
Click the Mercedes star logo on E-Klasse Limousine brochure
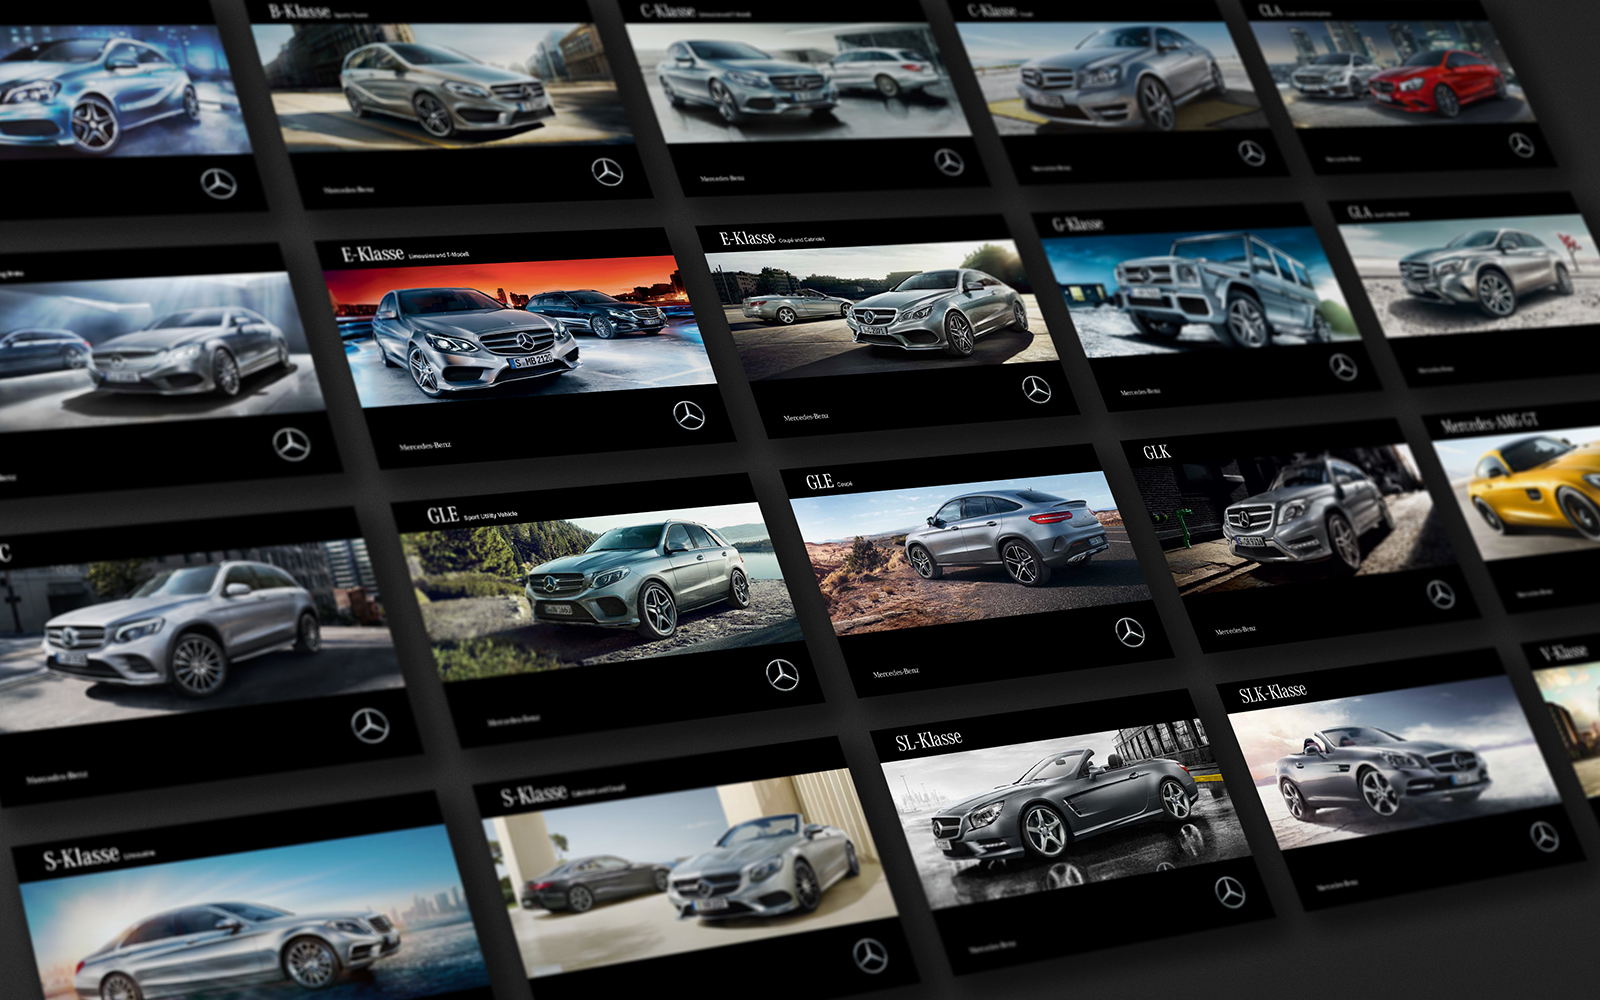coord(688,415)
